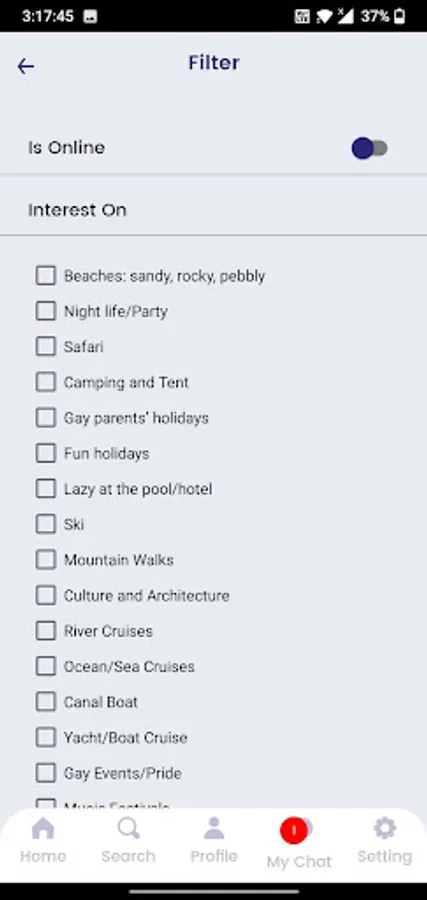Open Home from the house icon
Viewport: 427px width, 900px height.
(43, 829)
